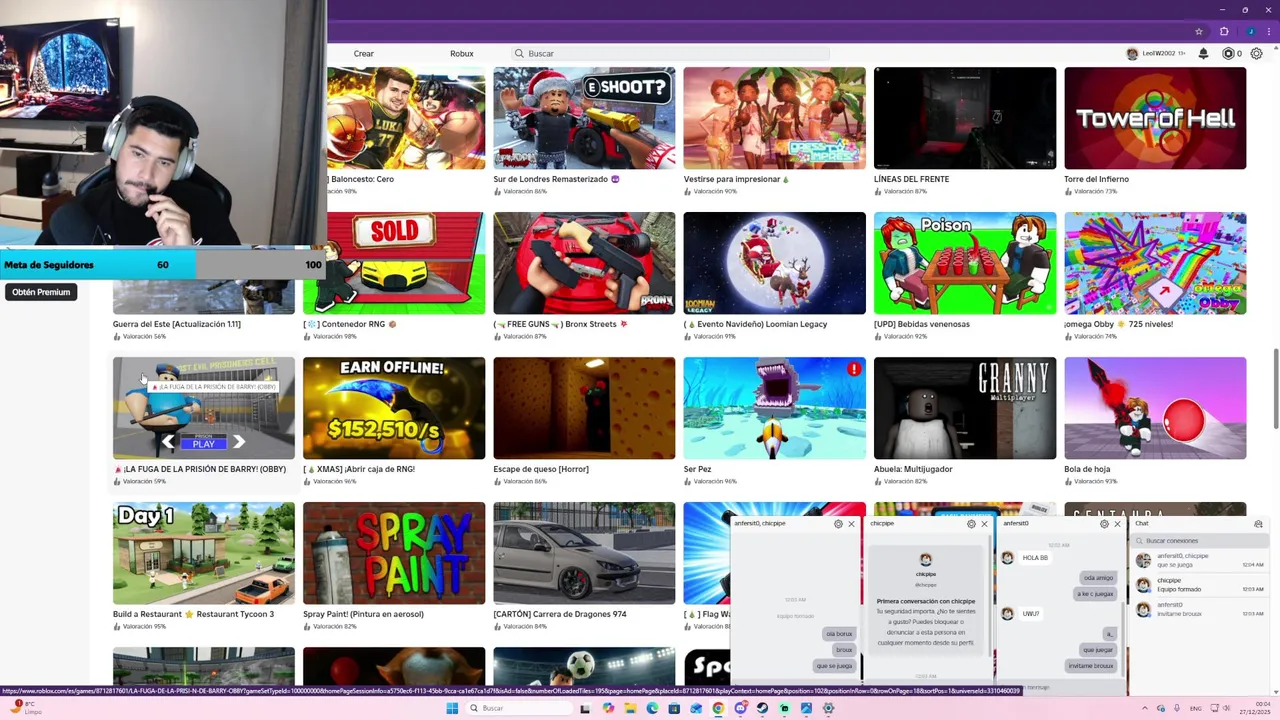Click Torre del Infierno title link

[1096, 179]
